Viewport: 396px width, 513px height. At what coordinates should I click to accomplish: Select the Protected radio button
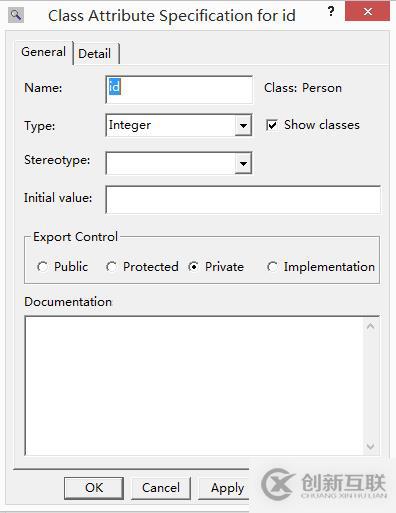(x=111, y=267)
